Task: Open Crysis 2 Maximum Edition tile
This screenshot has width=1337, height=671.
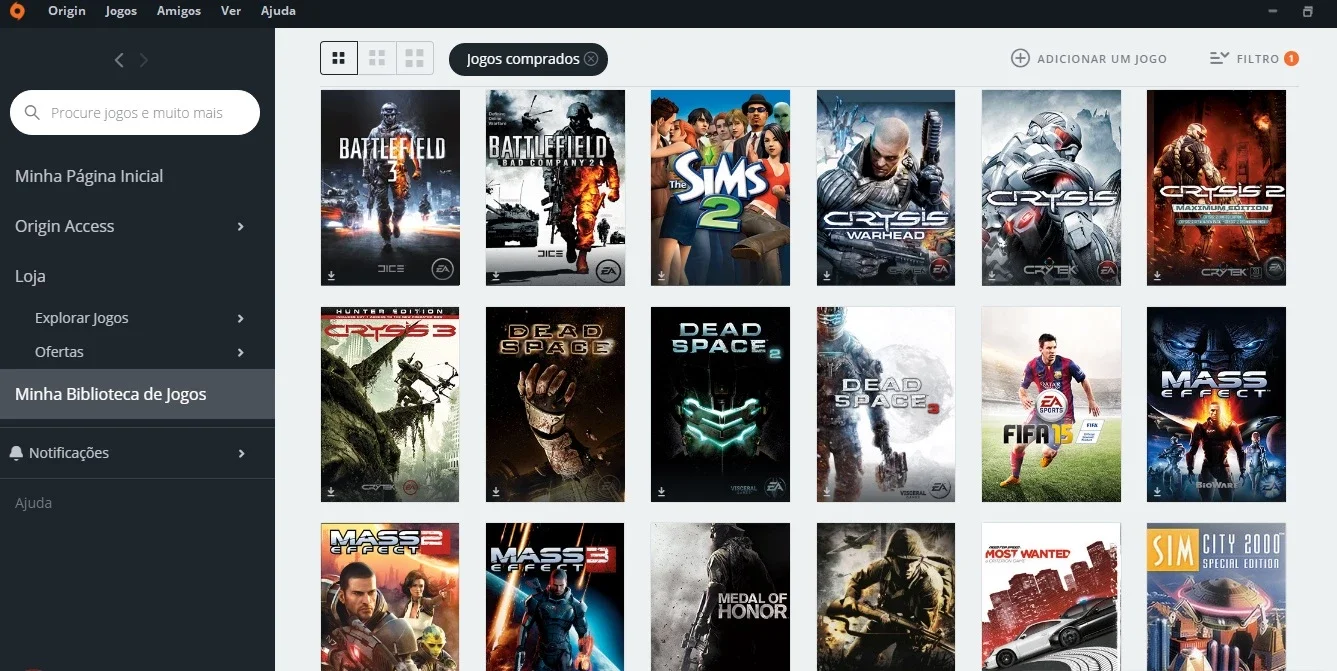Action: [x=1216, y=188]
